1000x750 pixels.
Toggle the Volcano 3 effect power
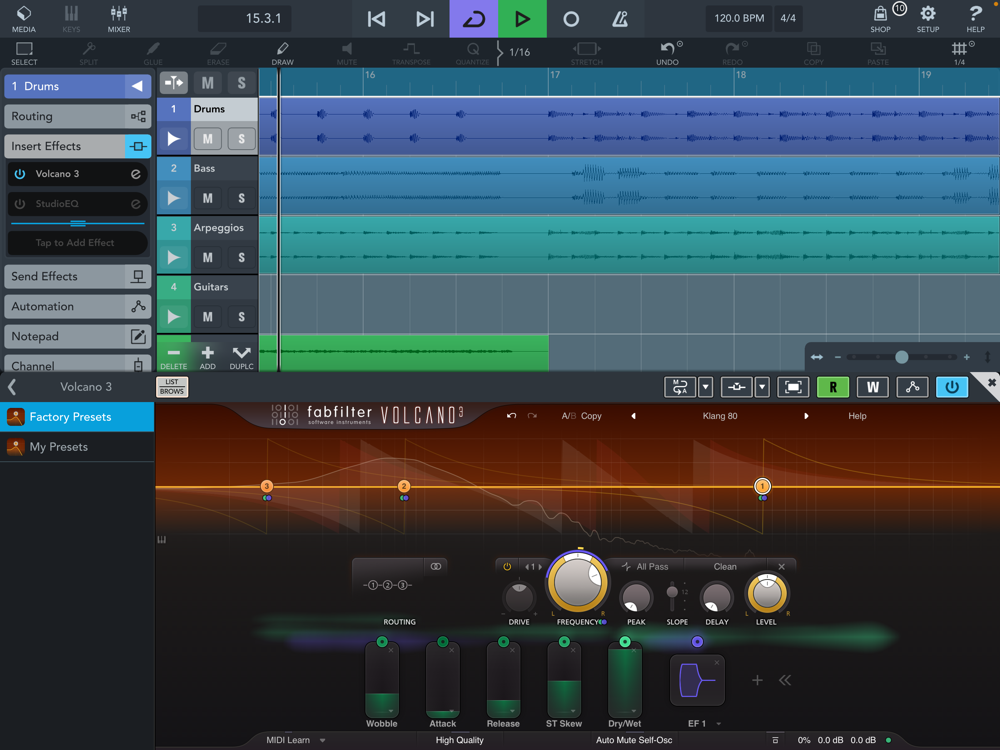coord(20,174)
